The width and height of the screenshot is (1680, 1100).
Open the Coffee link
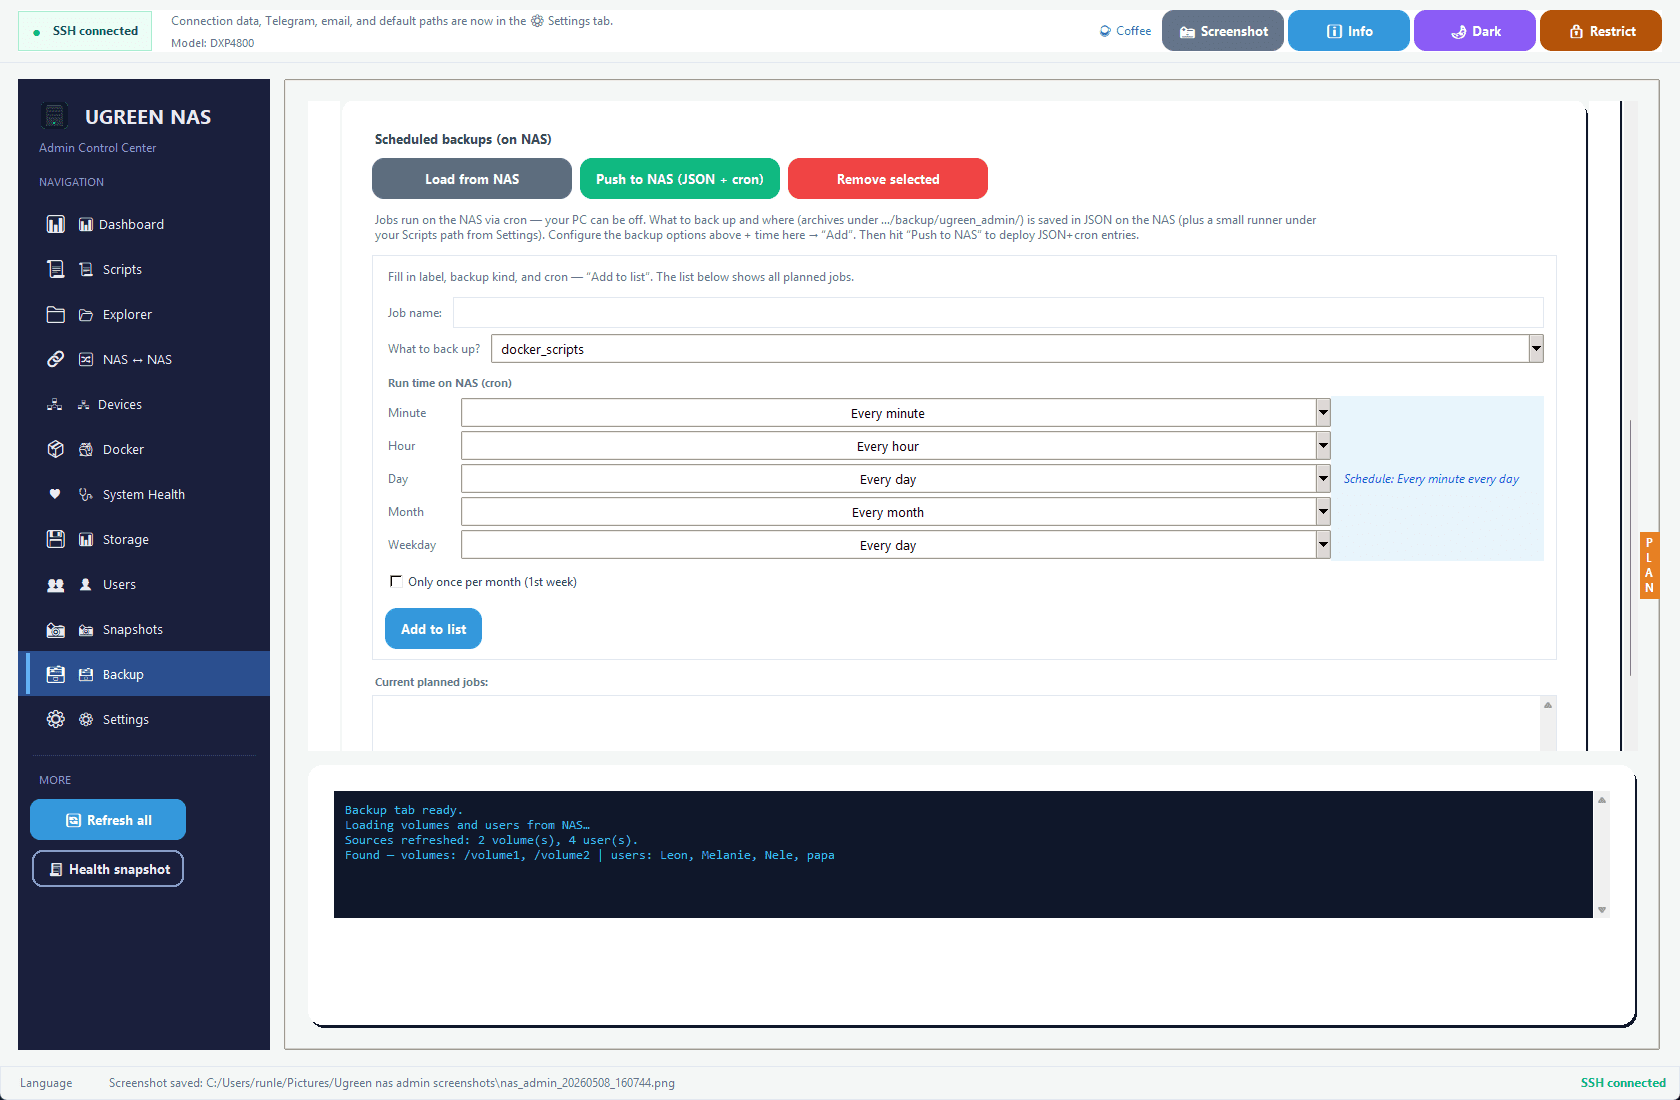tap(1126, 31)
